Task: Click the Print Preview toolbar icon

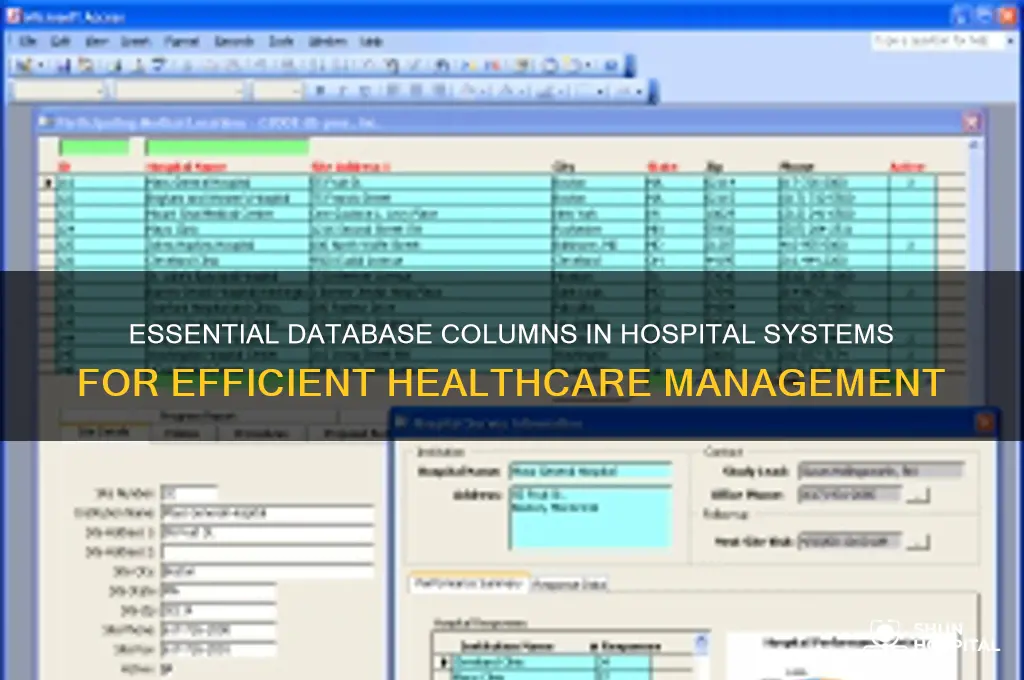Action: 138,65
